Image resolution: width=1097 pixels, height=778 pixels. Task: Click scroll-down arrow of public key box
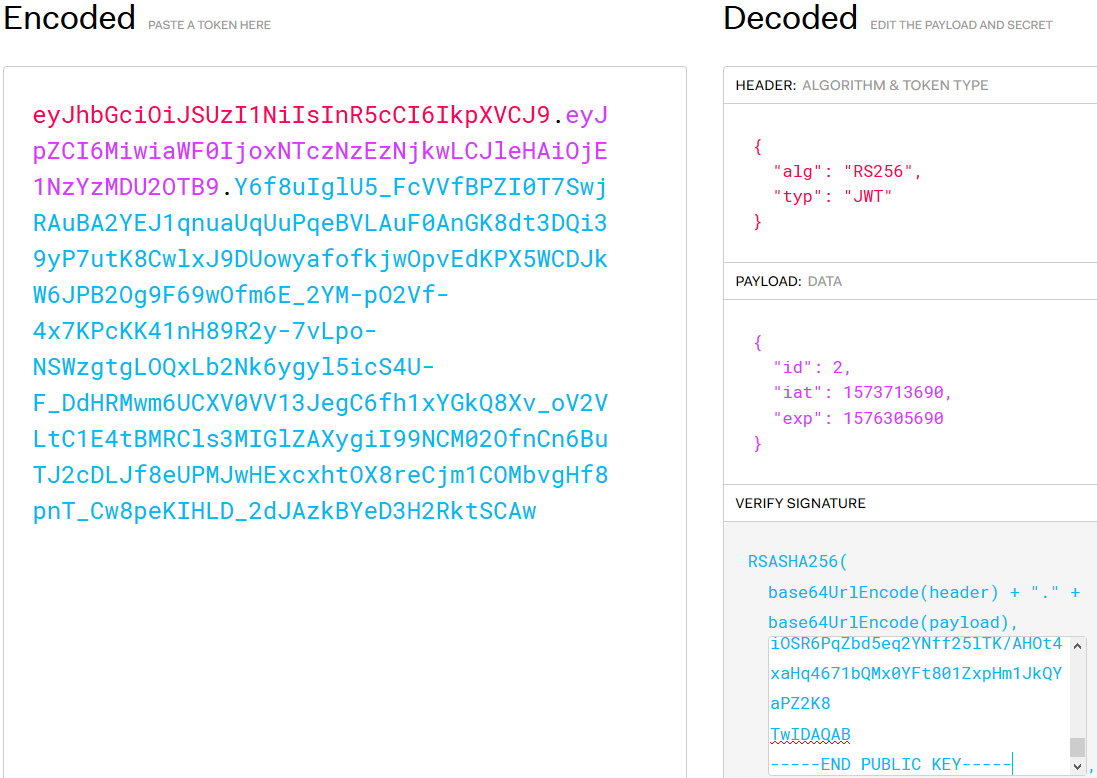click(x=1077, y=767)
